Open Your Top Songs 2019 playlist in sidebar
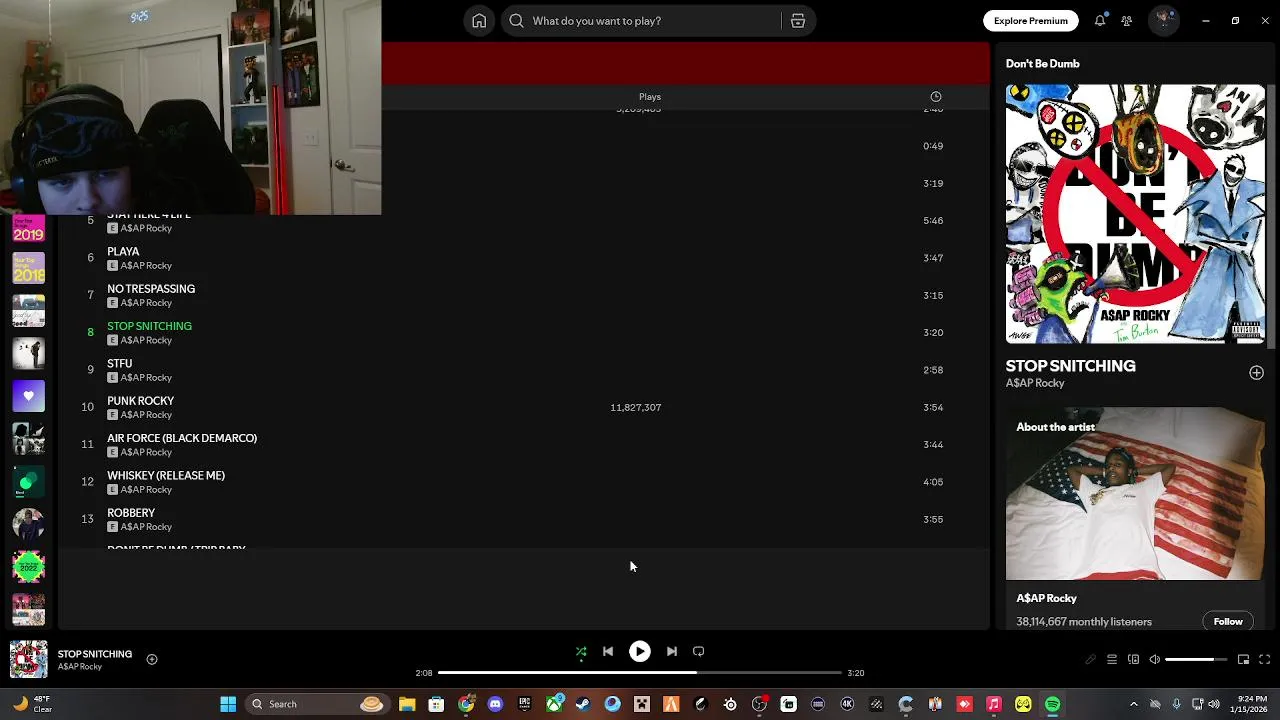Image resolution: width=1280 pixels, height=720 pixels. coord(28,229)
